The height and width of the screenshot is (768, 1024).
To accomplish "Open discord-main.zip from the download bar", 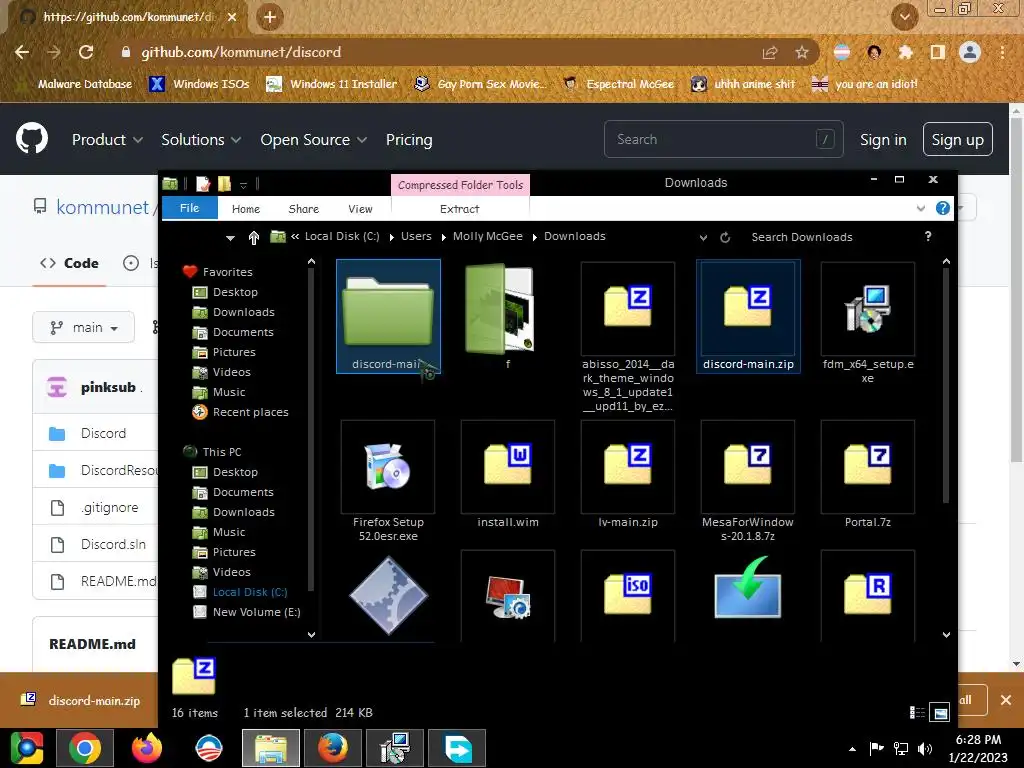I will (x=82, y=700).
